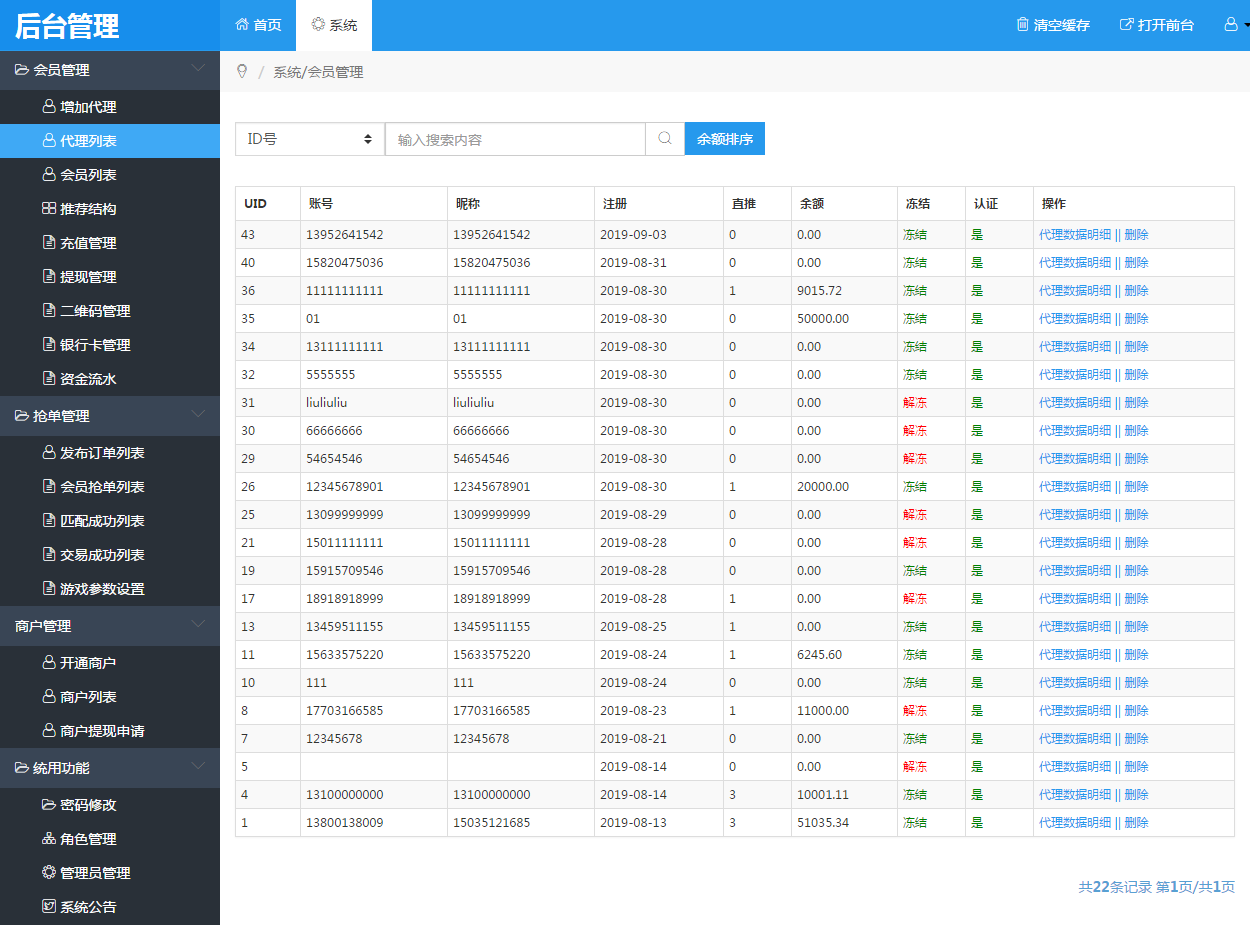The height and width of the screenshot is (925, 1250).
Task: Open the ID号 search type dropdown
Action: [x=310, y=139]
